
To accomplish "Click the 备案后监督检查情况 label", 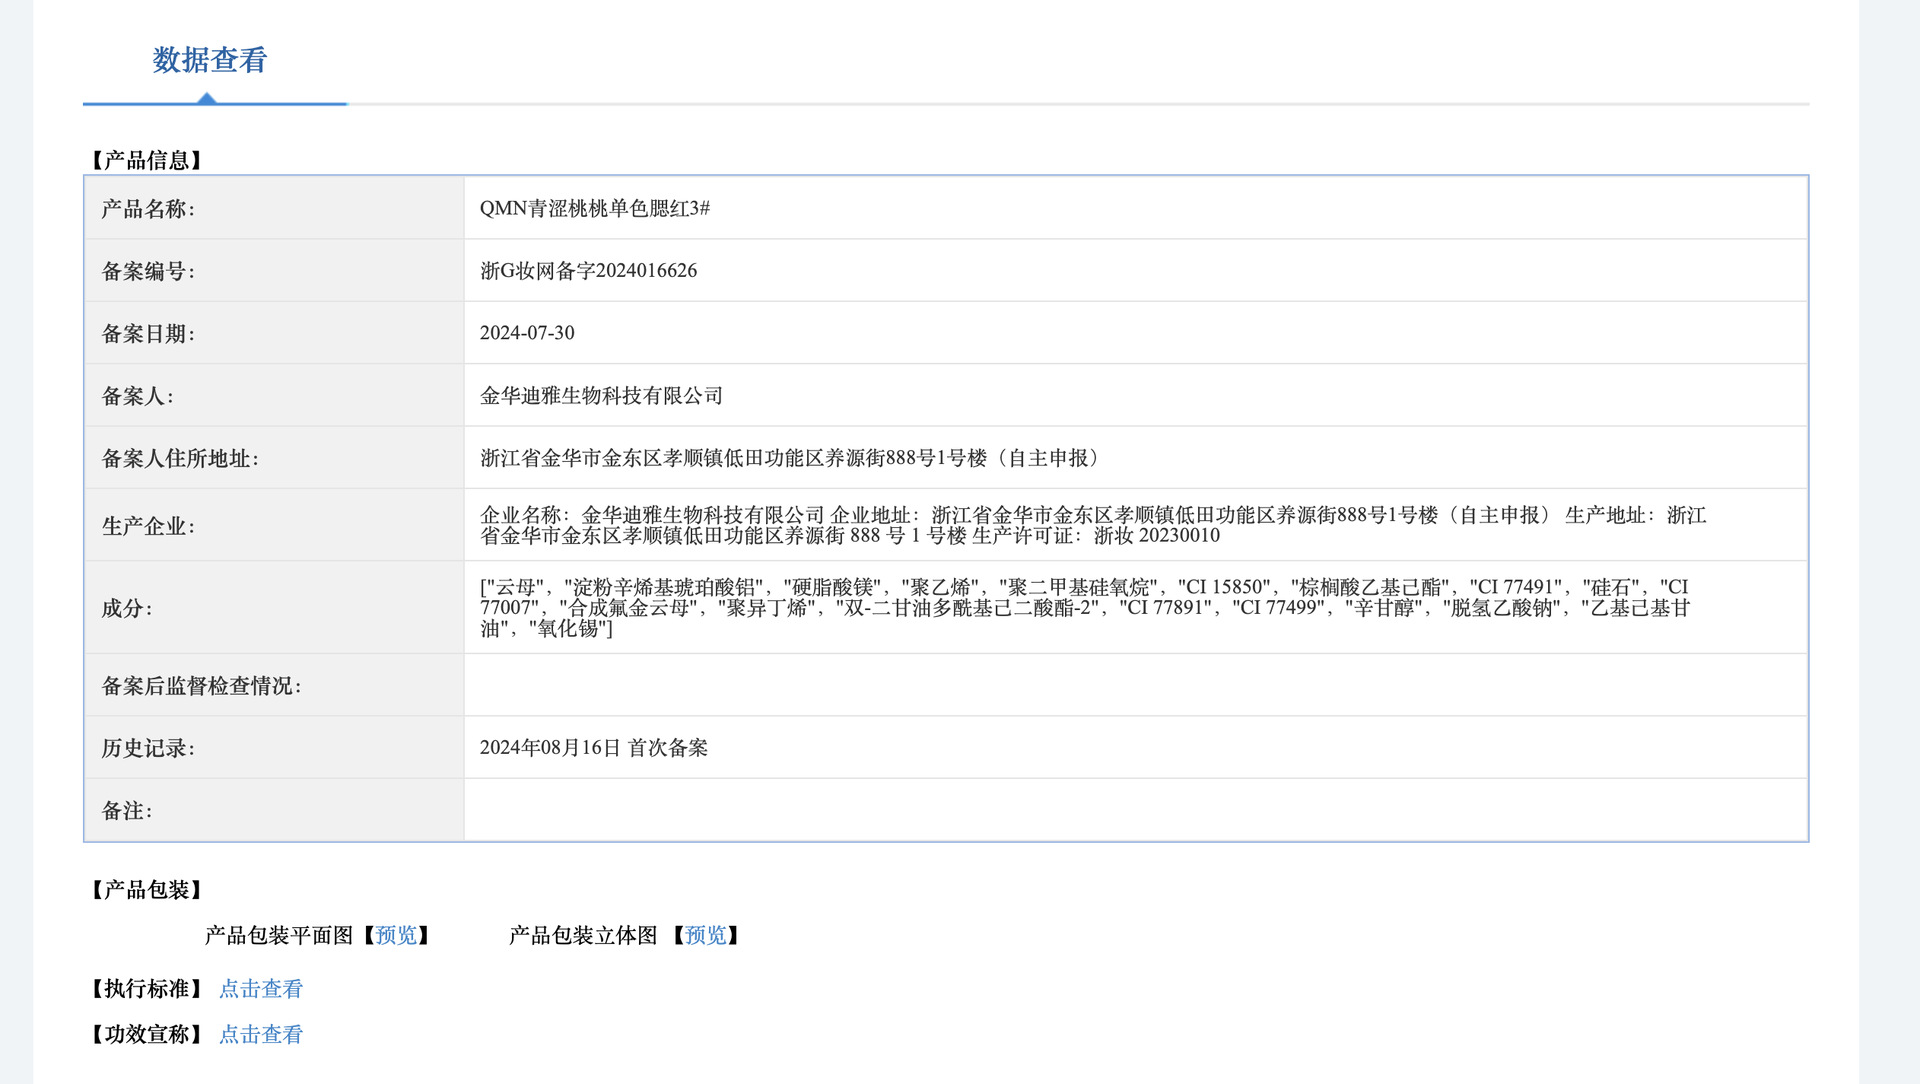I will click(201, 686).
